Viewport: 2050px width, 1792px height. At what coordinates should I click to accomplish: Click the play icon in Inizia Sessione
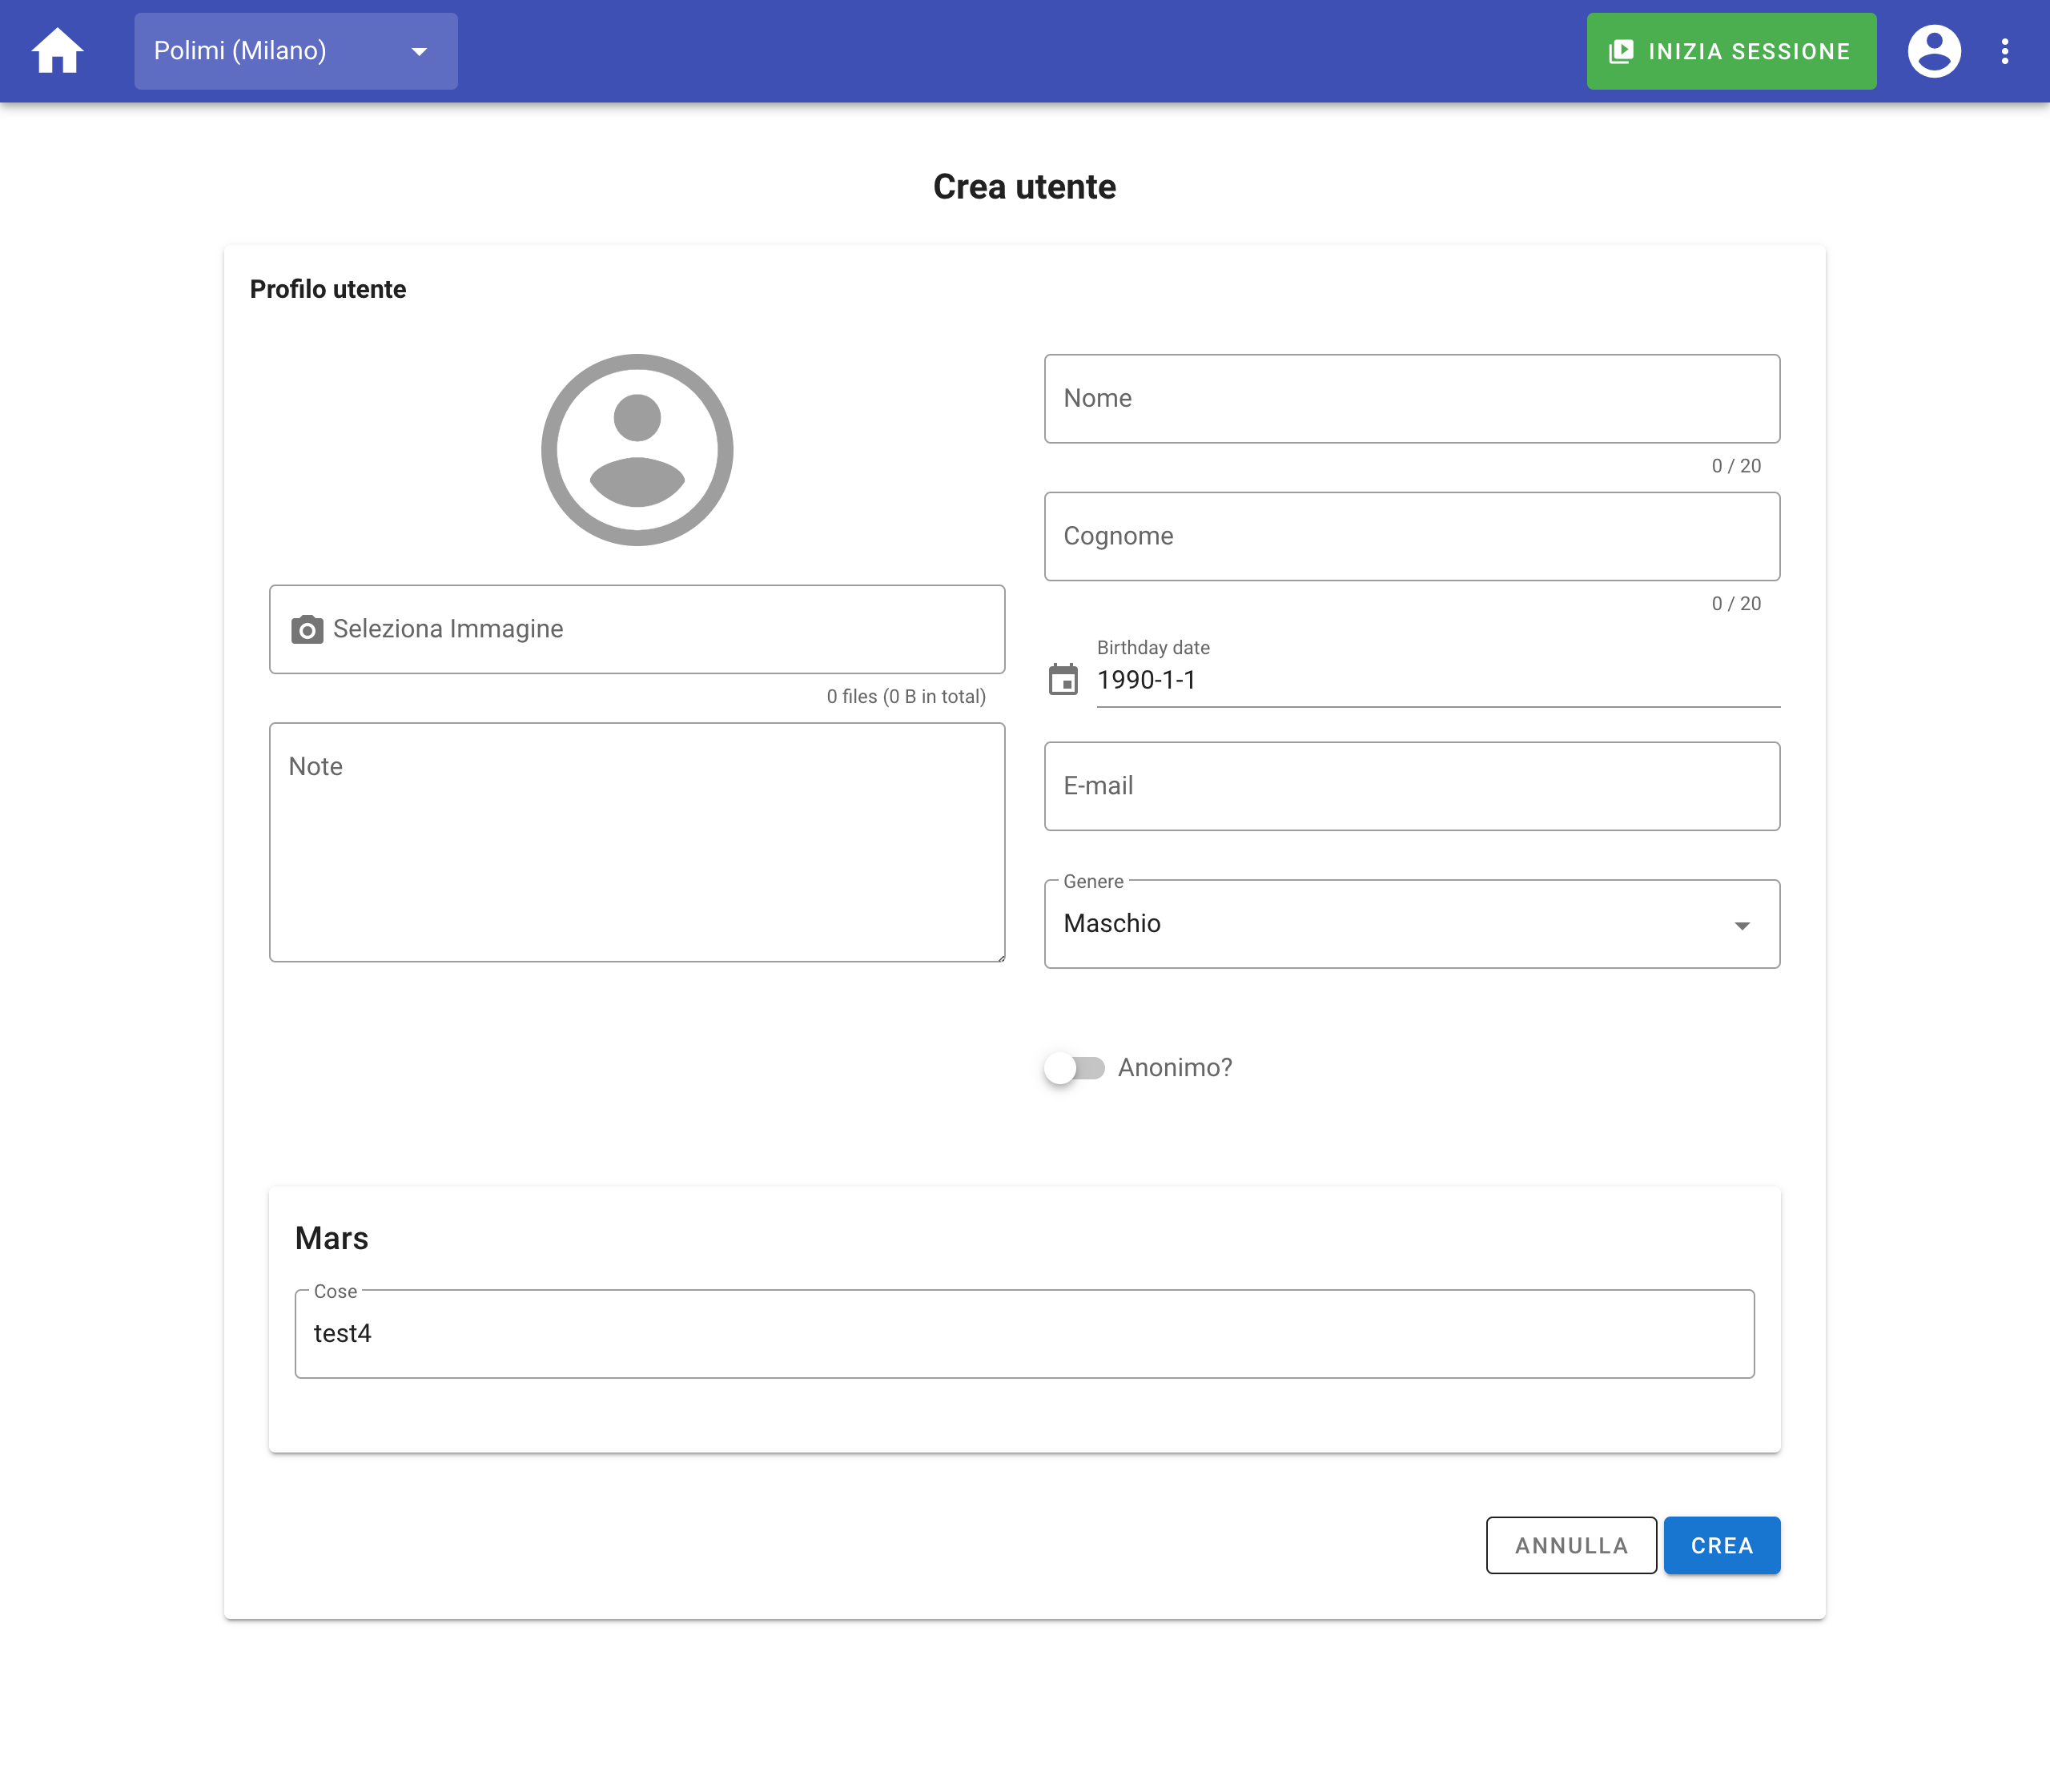click(1621, 51)
